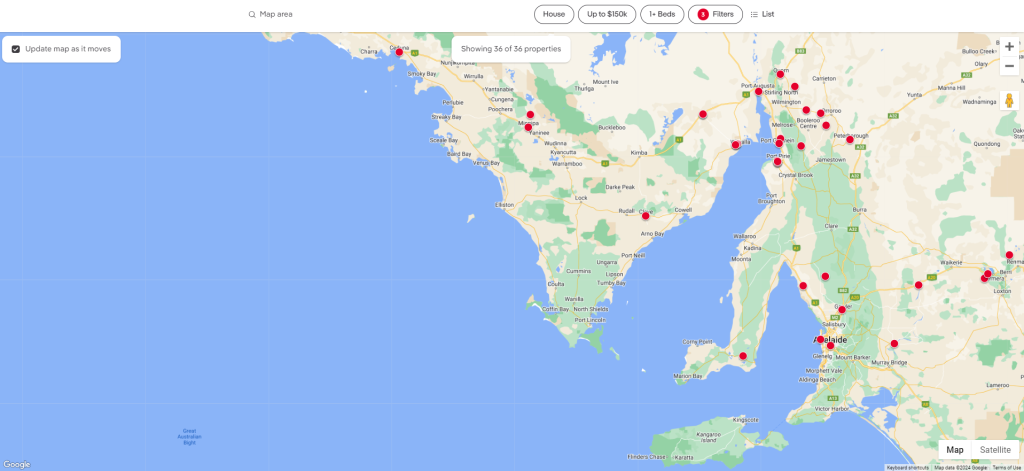Click the property marker near Peterborough
The image size is (1024, 471).
[850, 139]
